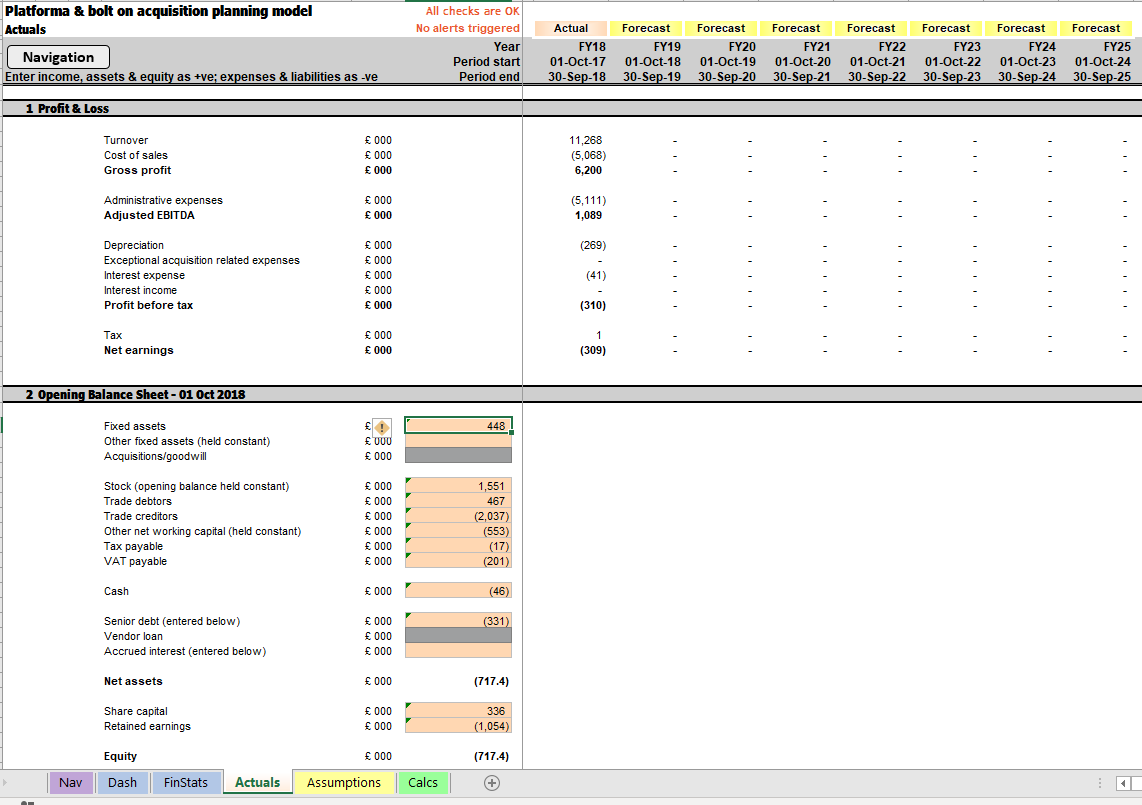Click the Forecast header above FY19
Viewport: 1142px width, 805px height.
pyautogui.click(x=646, y=28)
